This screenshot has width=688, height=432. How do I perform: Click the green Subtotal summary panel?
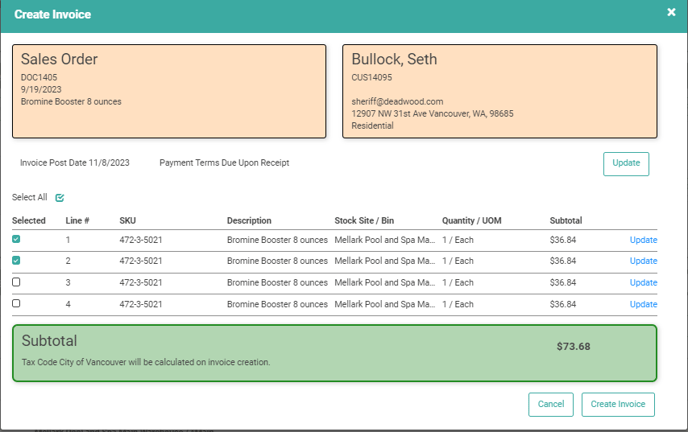334,352
